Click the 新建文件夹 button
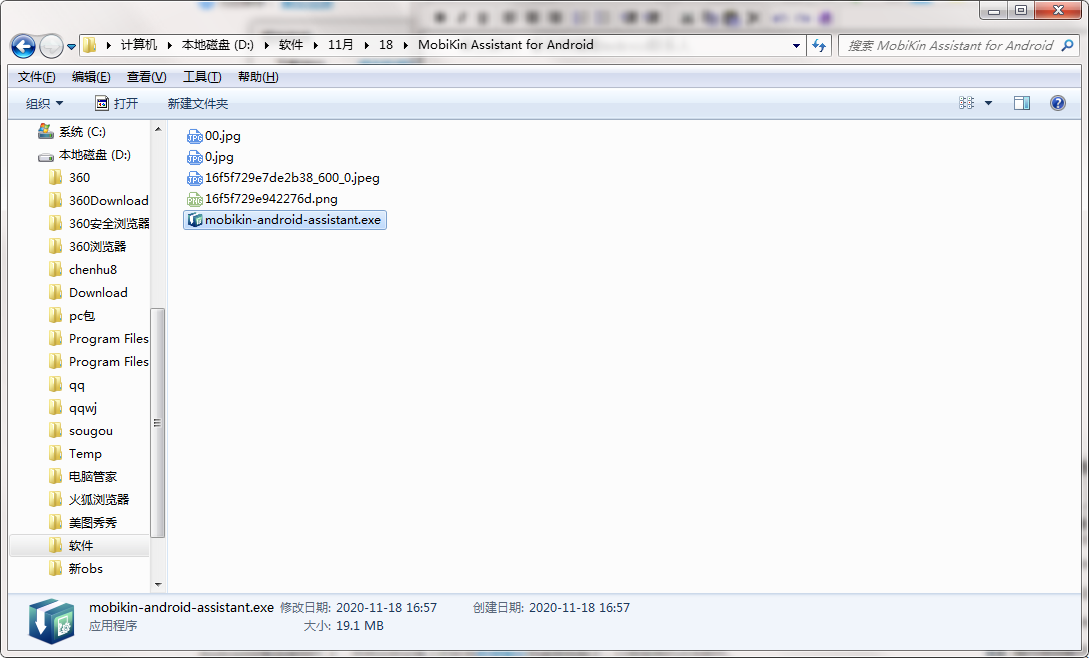 pyautogui.click(x=197, y=104)
